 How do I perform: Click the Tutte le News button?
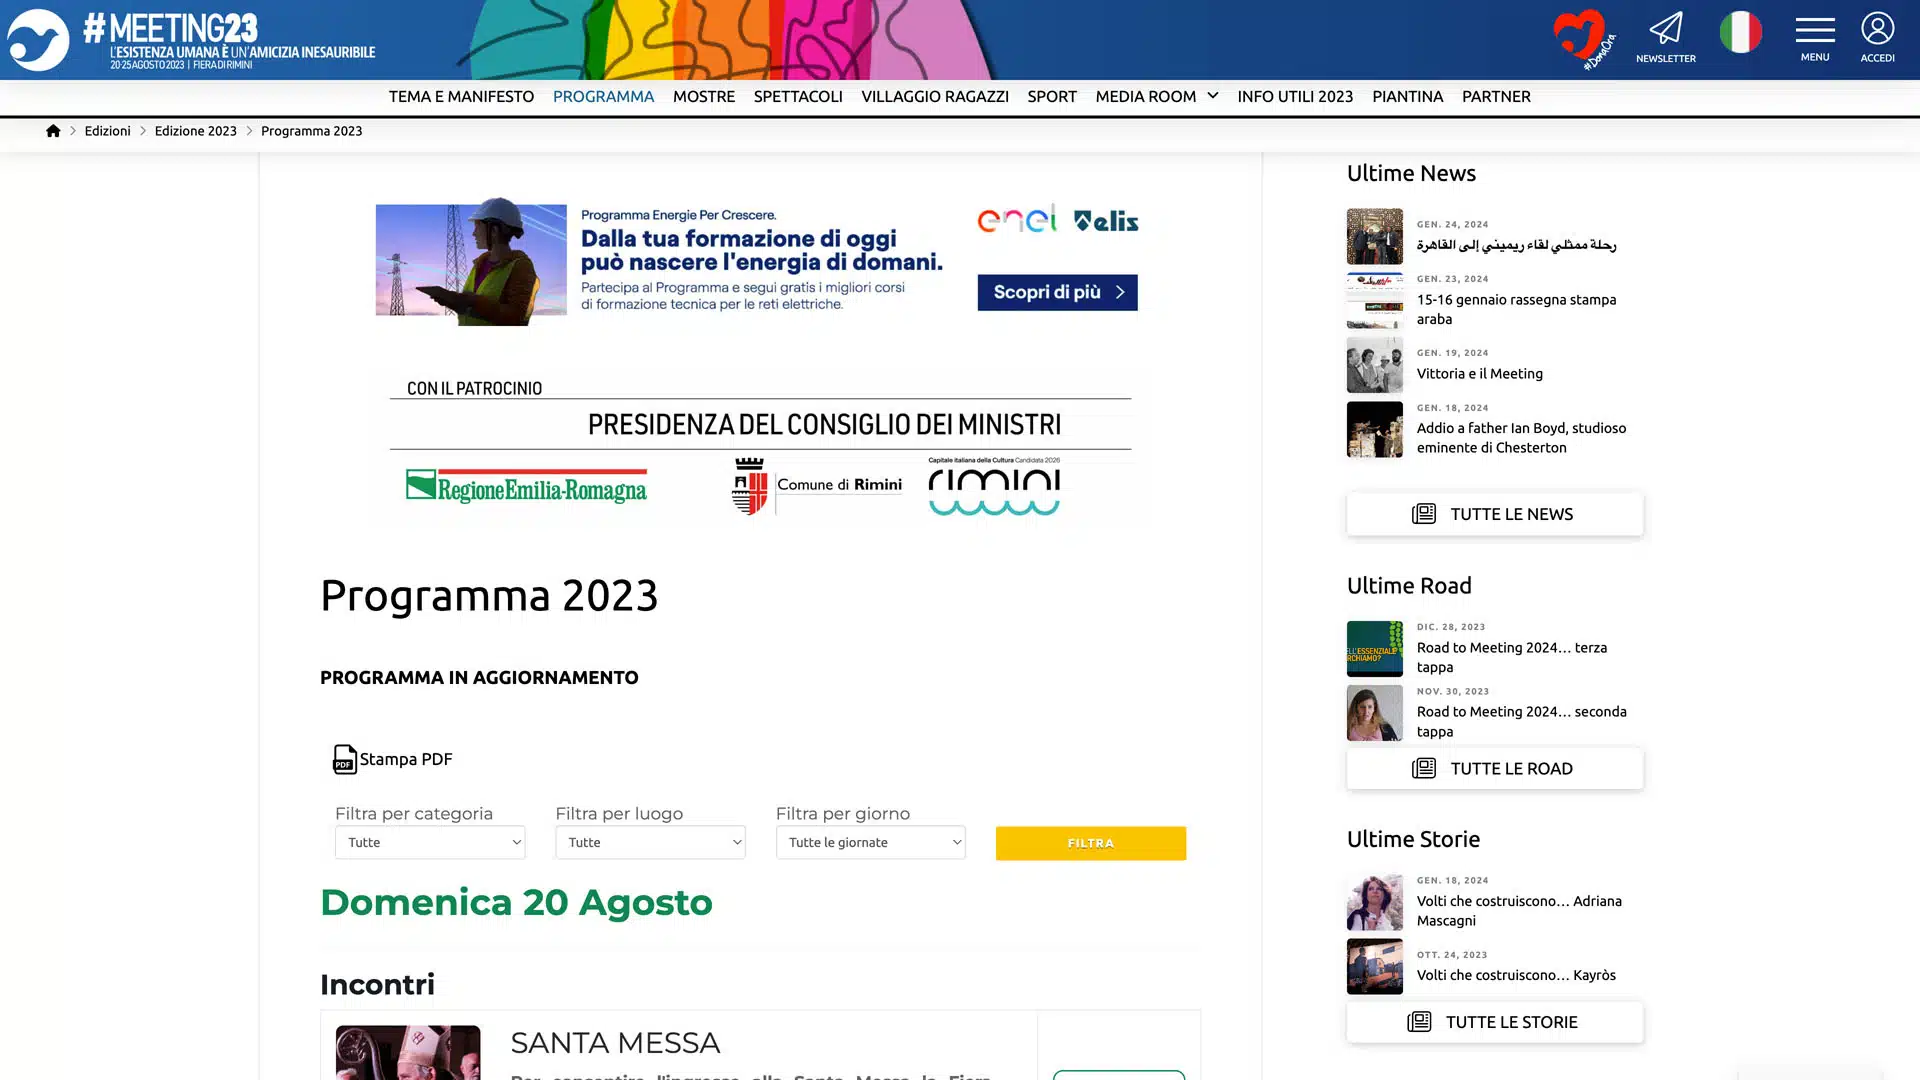[x=1494, y=514]
